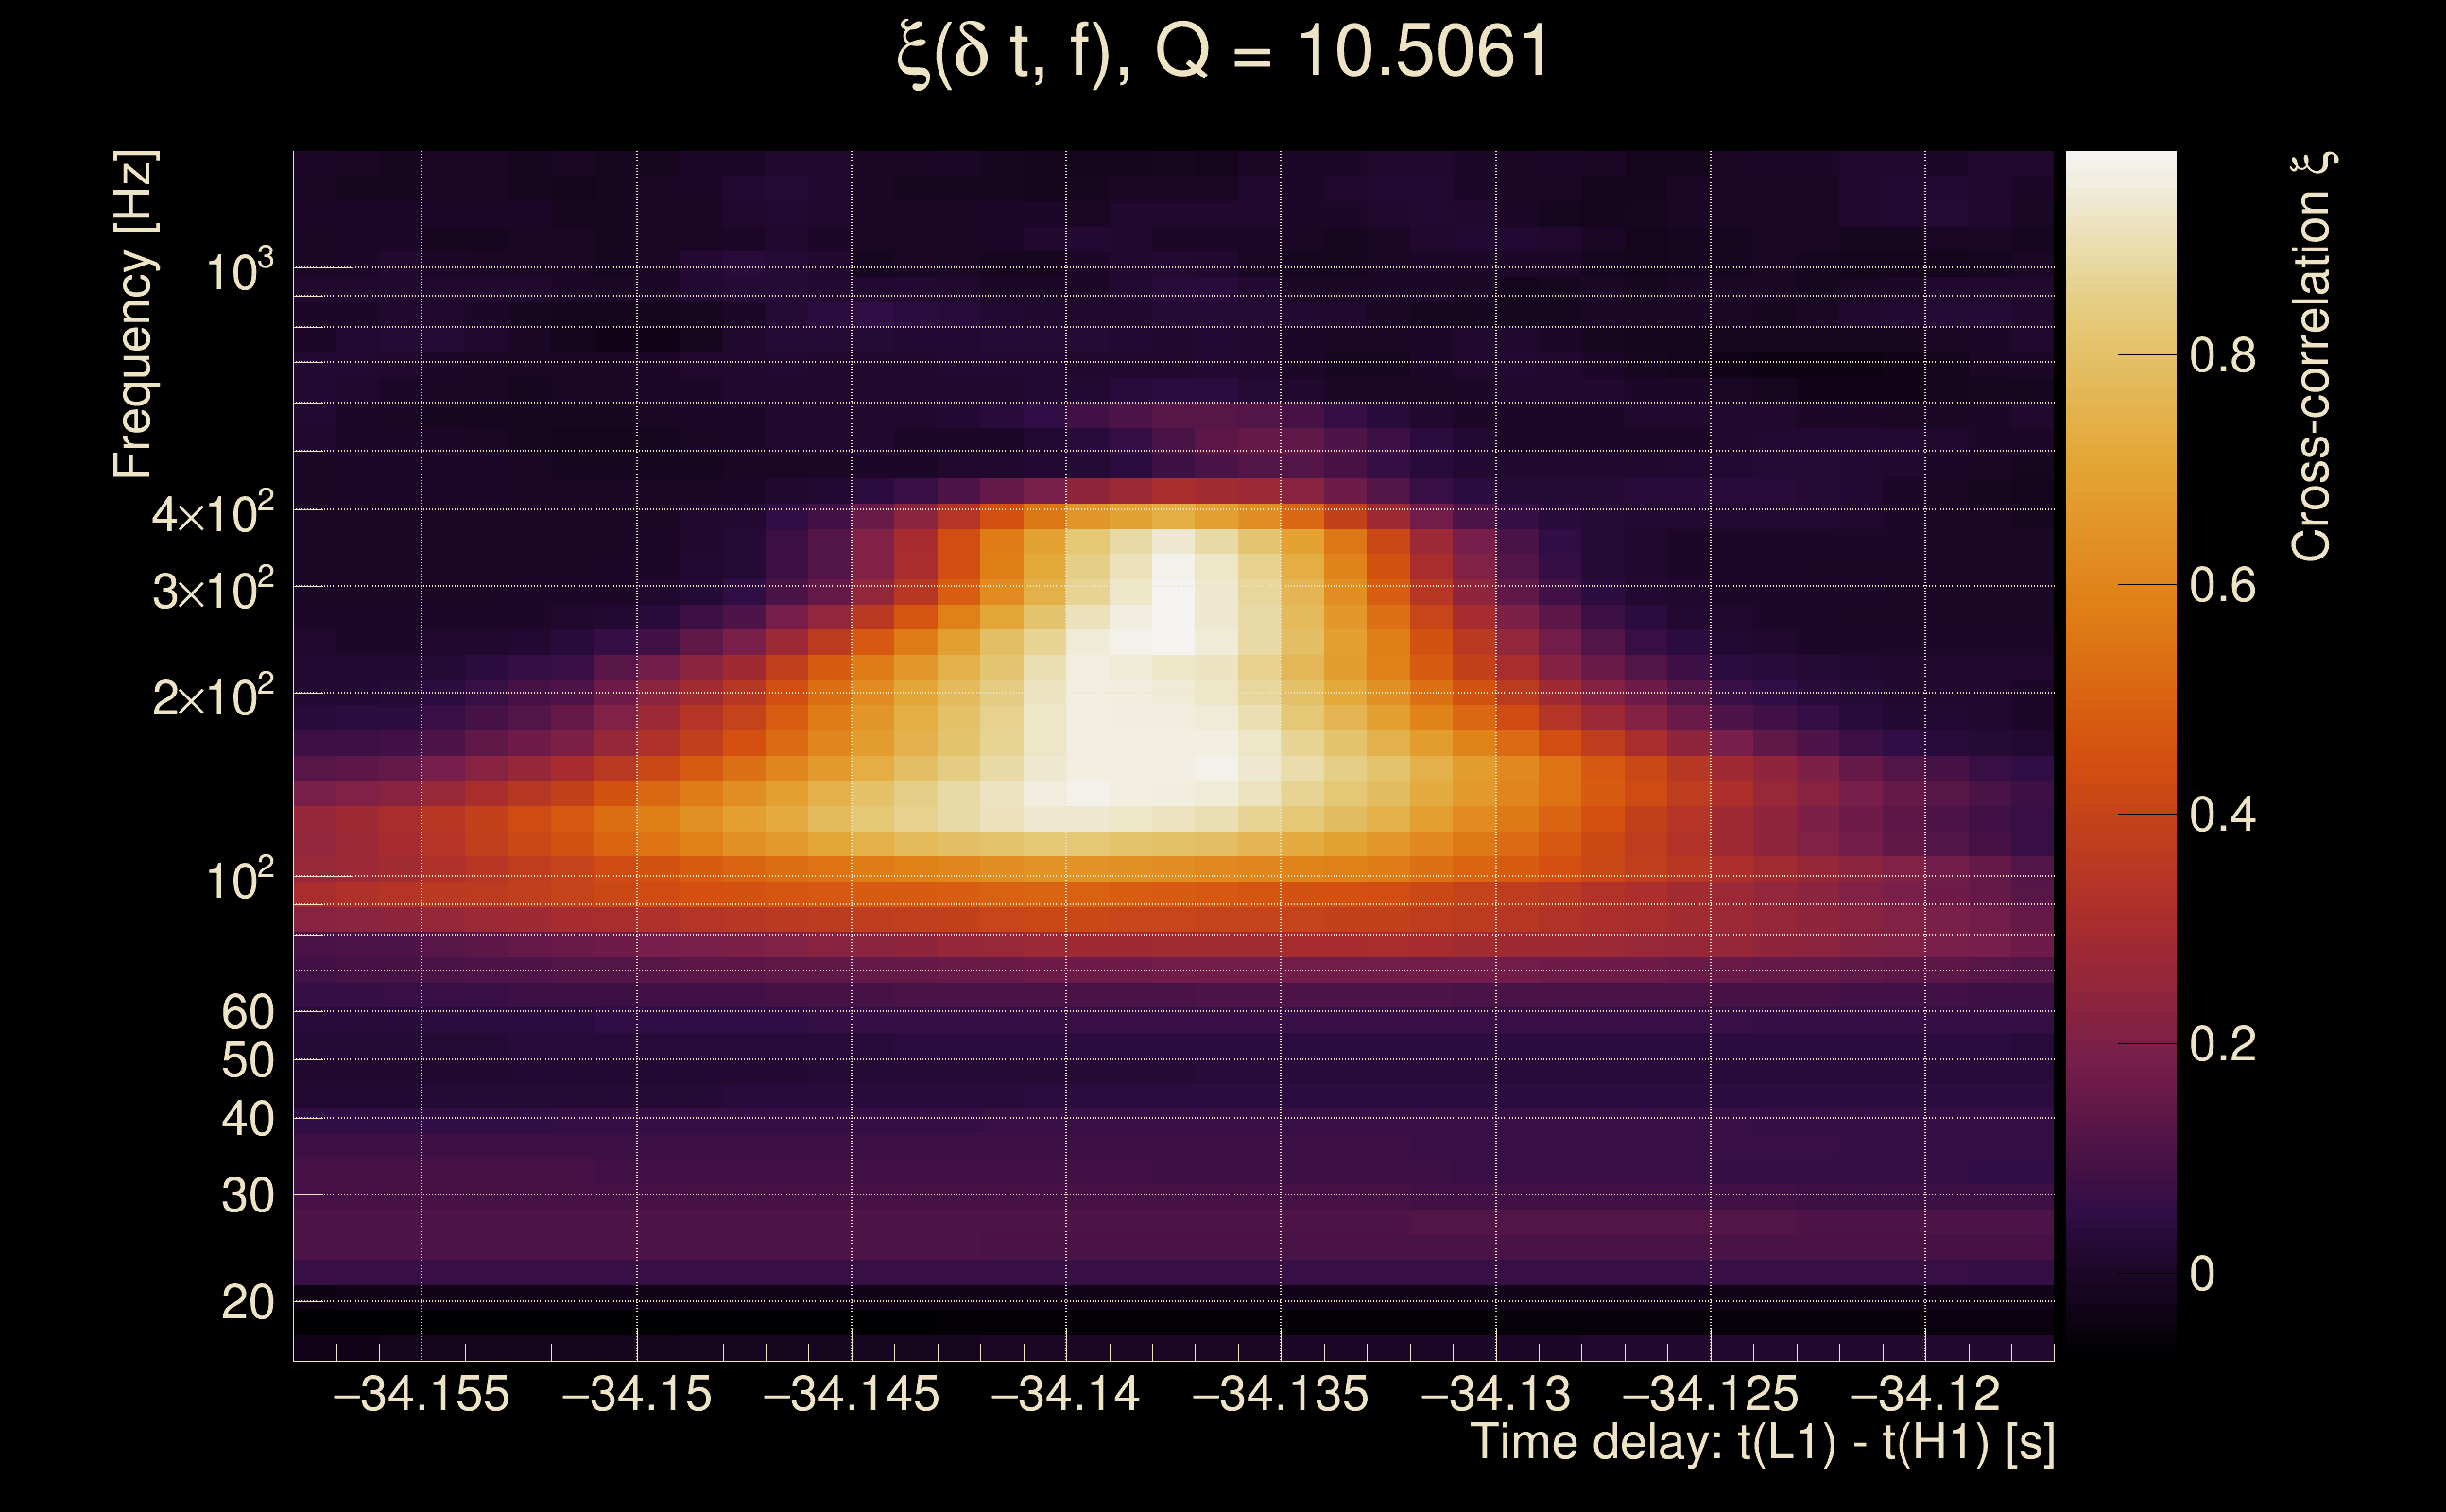This screenshot has height=1512, width=2446.
Task: Click the 0.8 tick on the colorbar
Action: [x=2222, y=356]
